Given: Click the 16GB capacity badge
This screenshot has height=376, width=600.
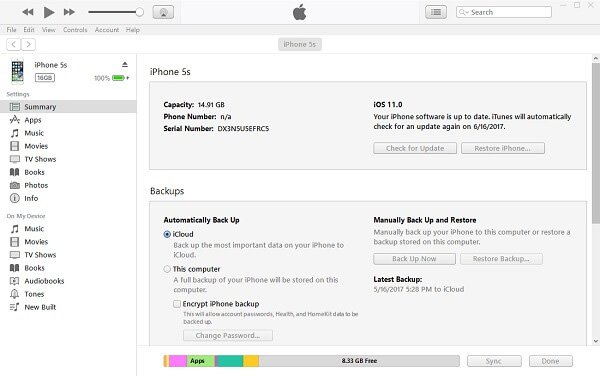Looking at the screenshot, I should (45, 78).
